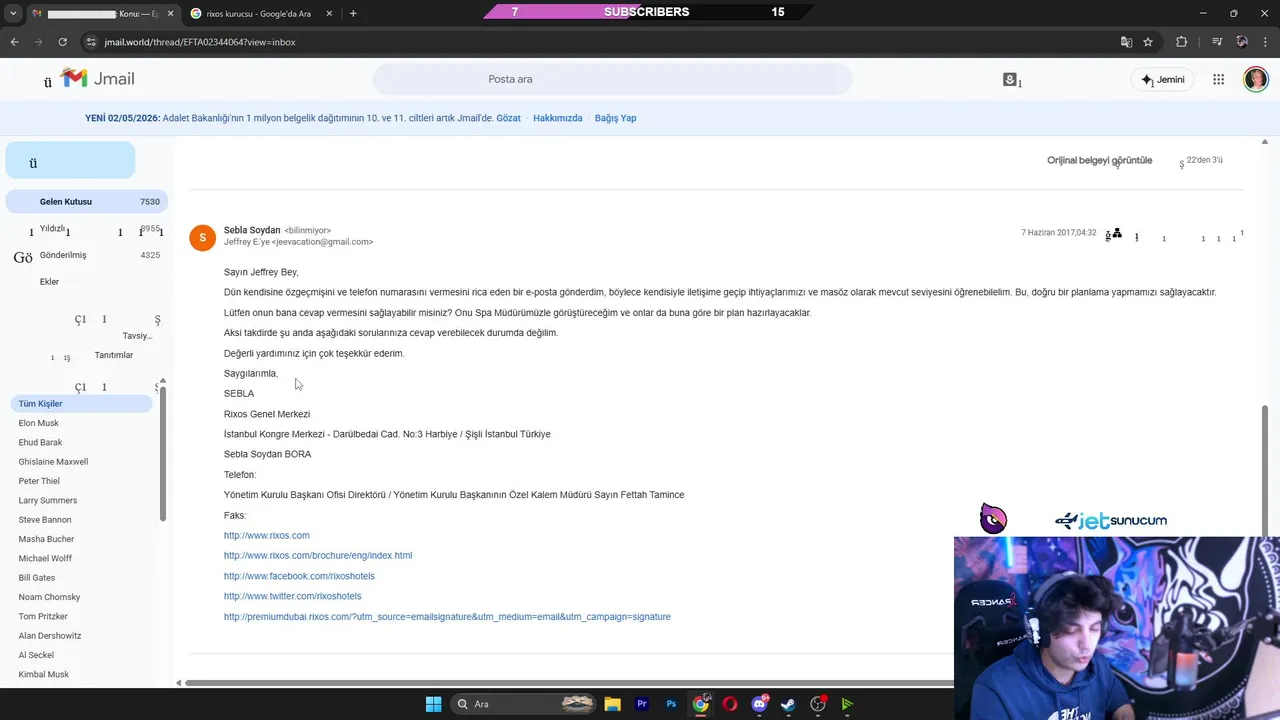Open the http://www.rixos.com link
The width and height of the screenshot is (1280, 720).
pyautogui.click(x=267, y=535)
